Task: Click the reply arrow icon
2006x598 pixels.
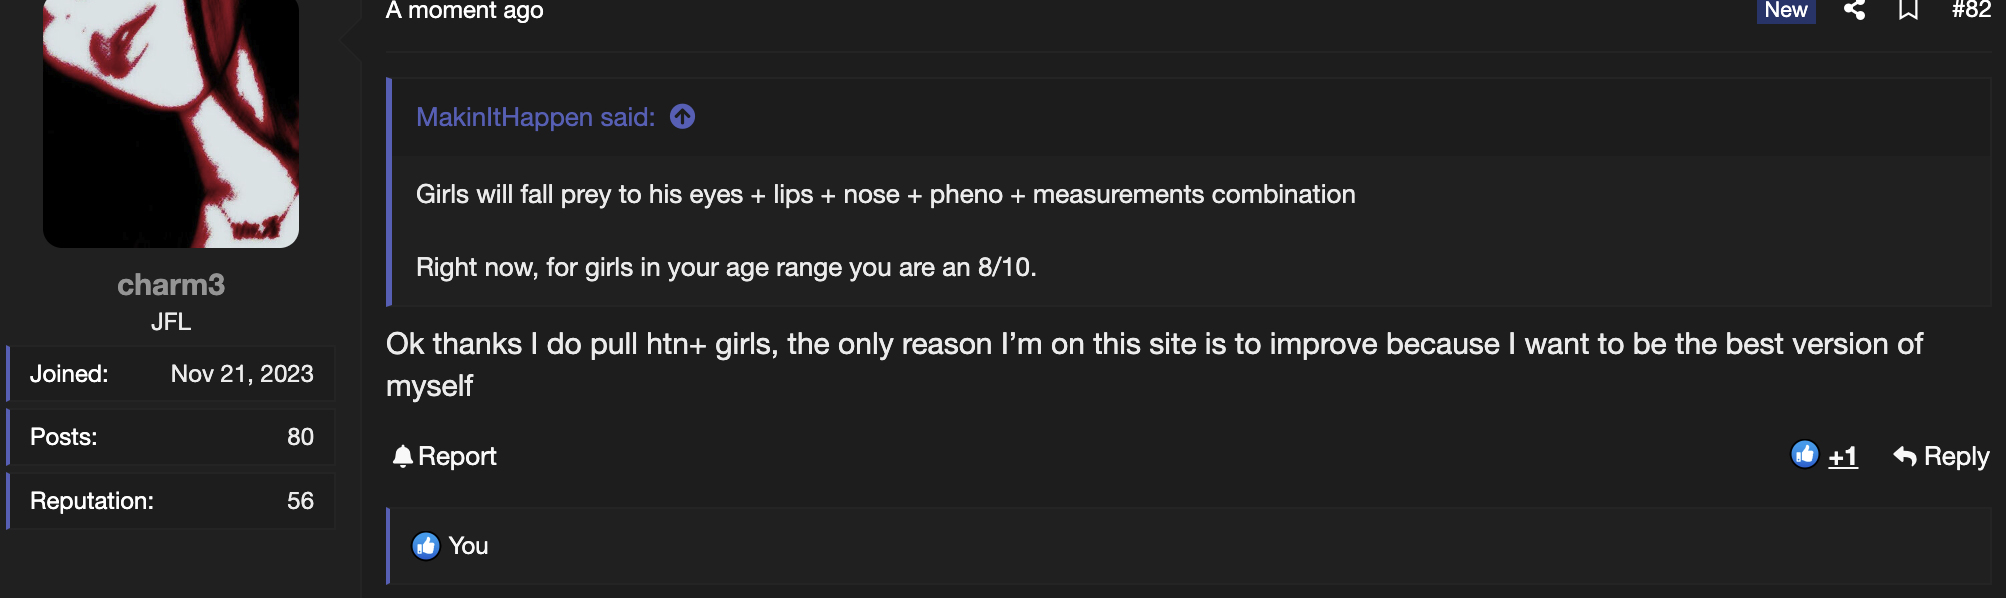Action: [1905, 457]
